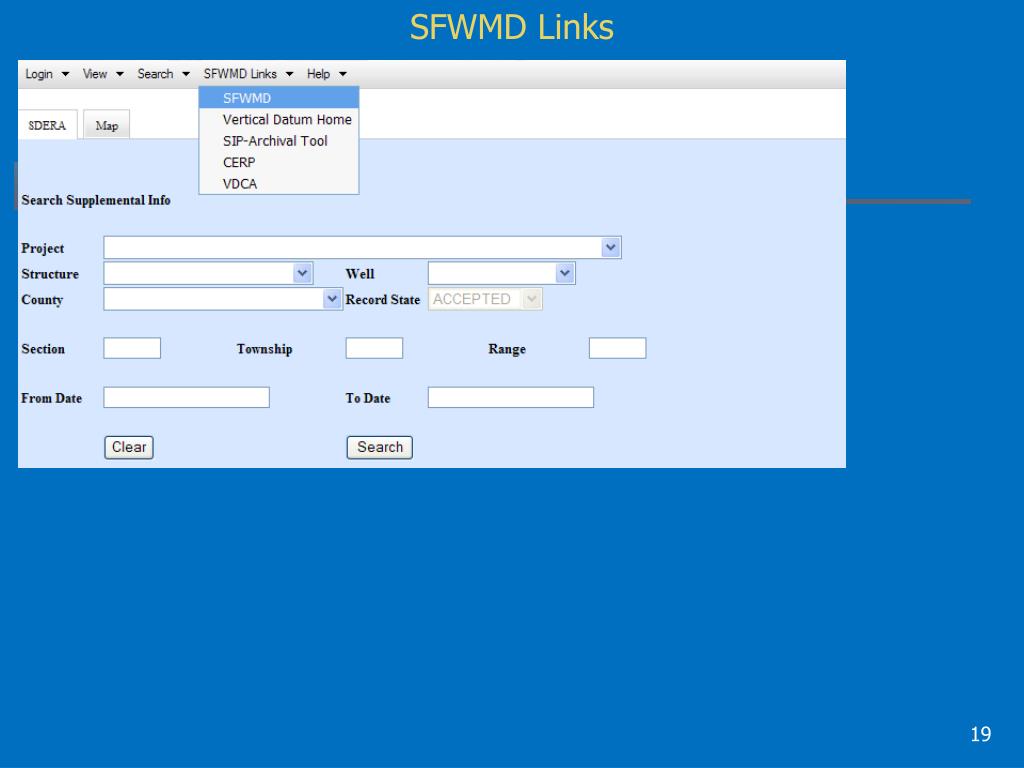Switch to the Map tab
Screen dimensions: 1024x768
106,125
